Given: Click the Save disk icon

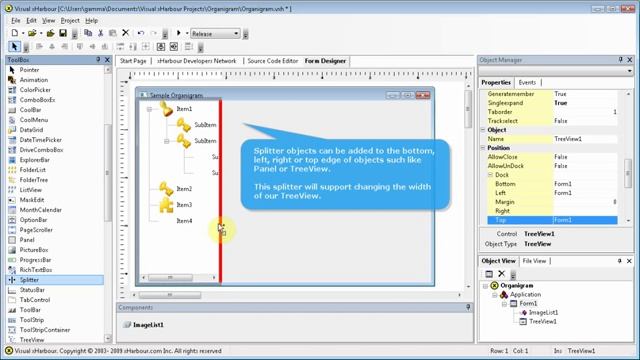Looking at the screenshot, I should pos(63,33).
